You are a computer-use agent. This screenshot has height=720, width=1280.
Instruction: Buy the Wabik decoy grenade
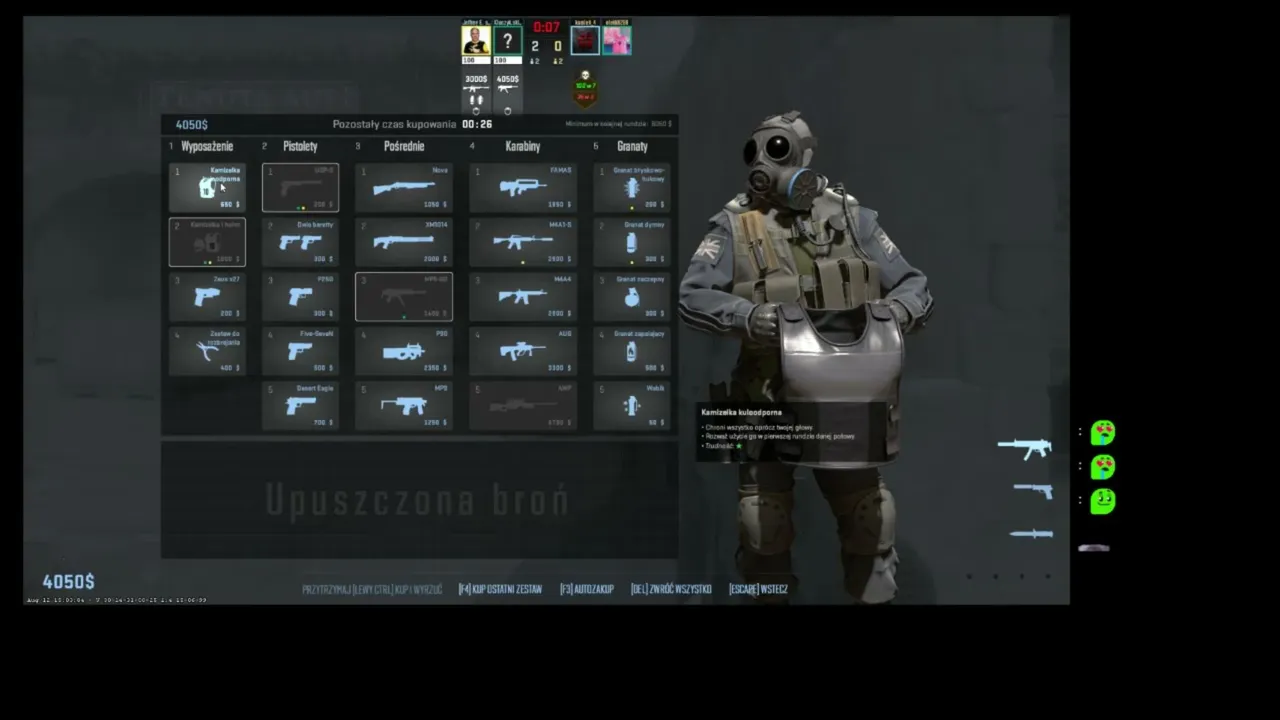[x=632, y=406]
